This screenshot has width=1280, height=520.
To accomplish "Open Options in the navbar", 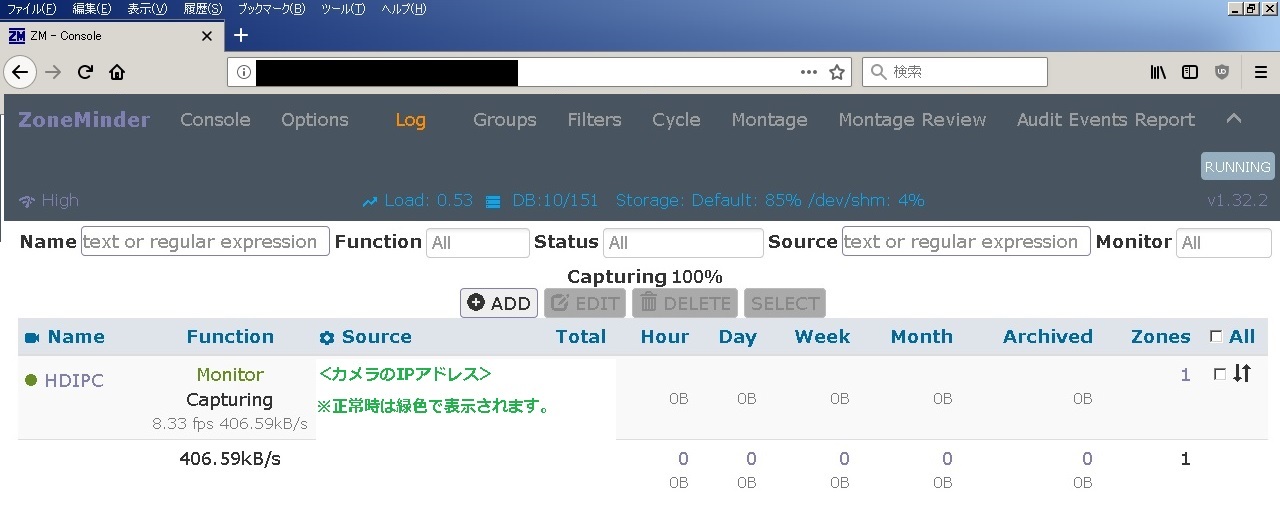I will (x=315, y=119).
